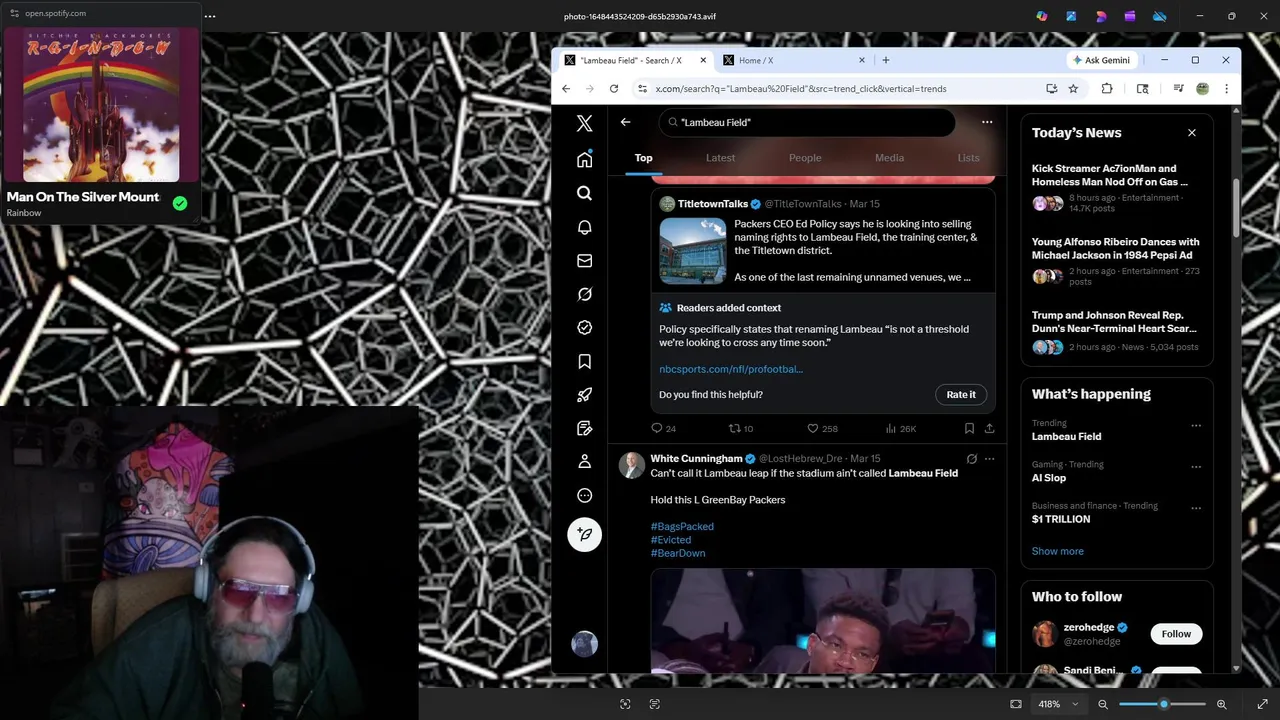Open the More circle icon in sidebar
This screenshot has width=1280, height=720.
(x=585, y=495)
